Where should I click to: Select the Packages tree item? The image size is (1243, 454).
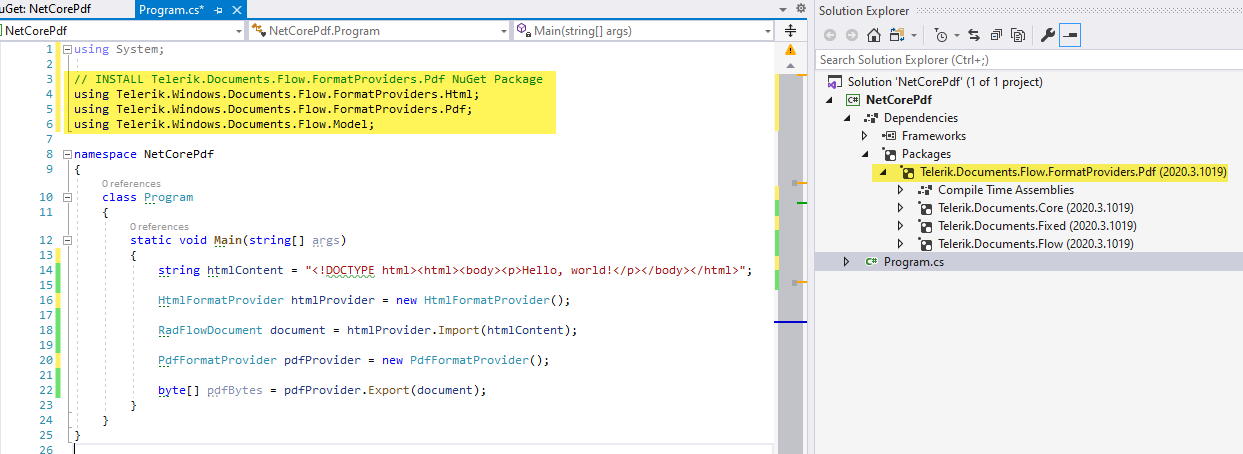[x=926, y=154]
